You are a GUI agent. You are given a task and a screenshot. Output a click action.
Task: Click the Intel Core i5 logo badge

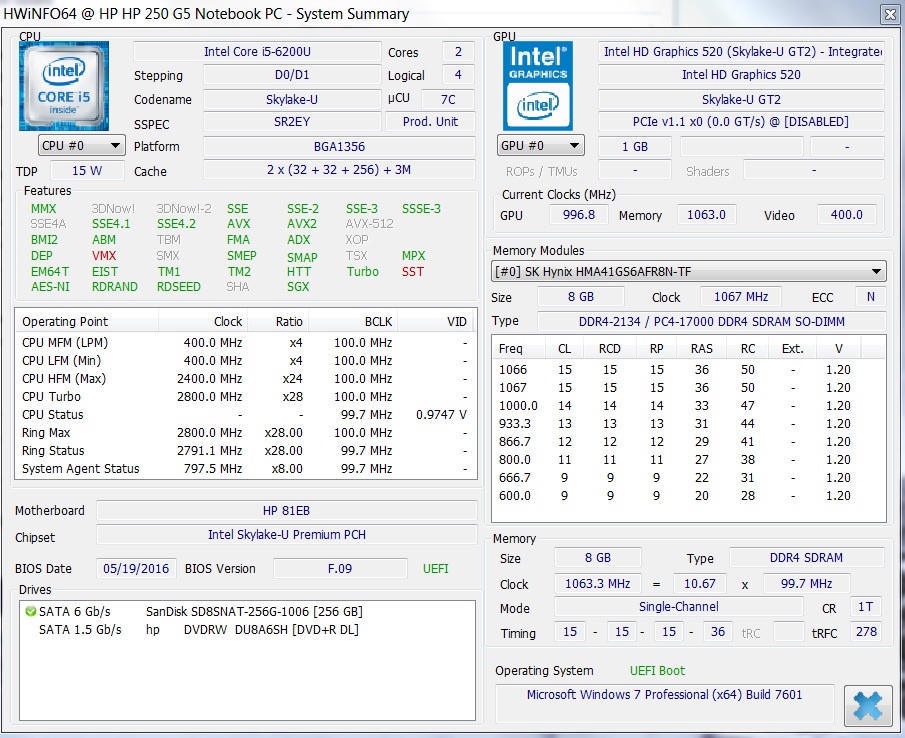coord(63,86)
